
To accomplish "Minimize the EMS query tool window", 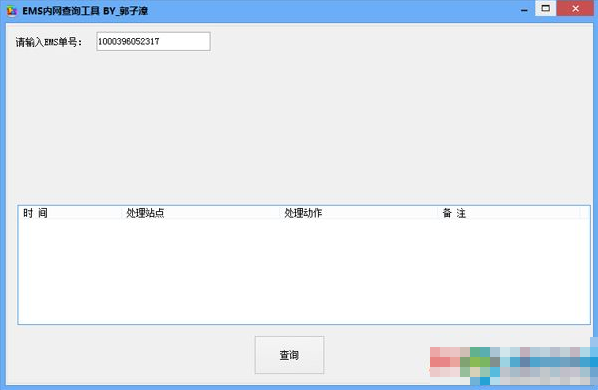I will (524, 10).
